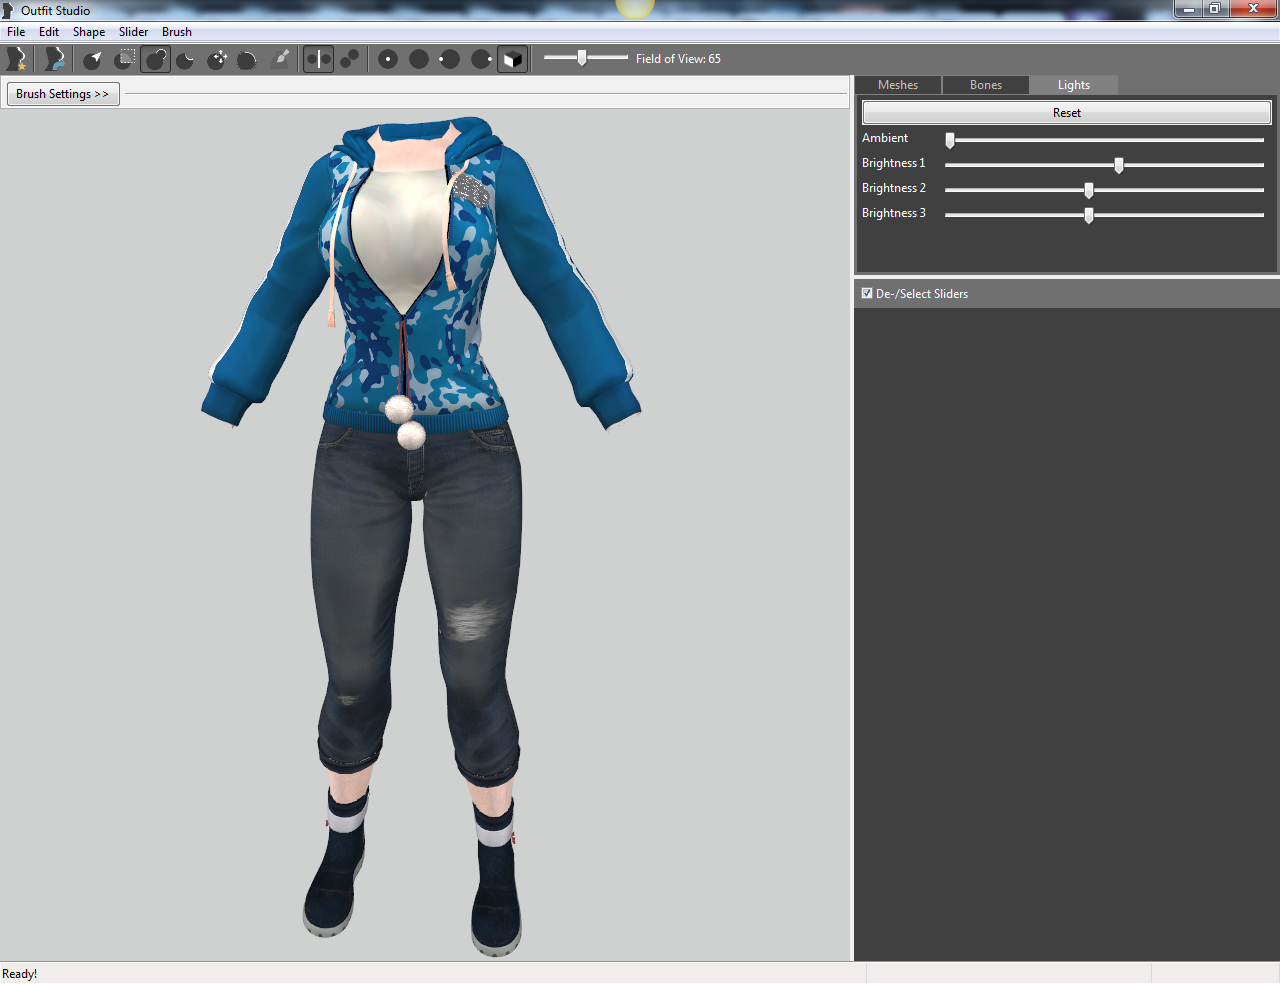Adjust the Brightness 2 slider
Viewport: 1280px width, 984px height.
(1104, 190)
